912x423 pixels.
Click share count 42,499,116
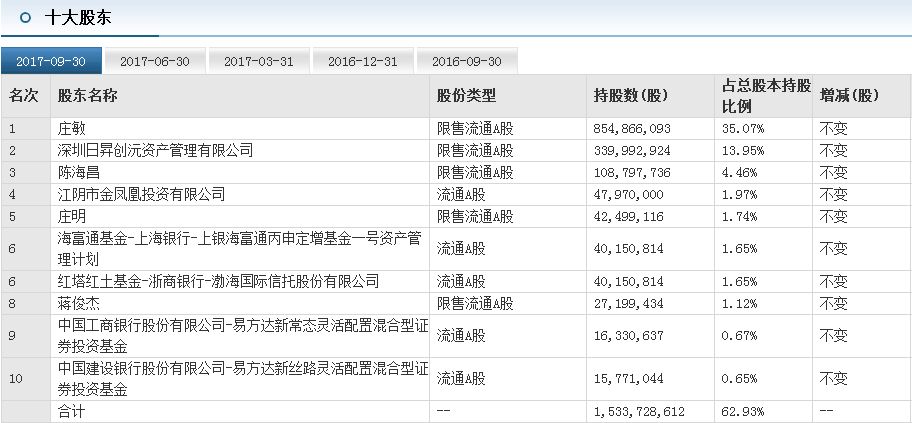[628, 216]
